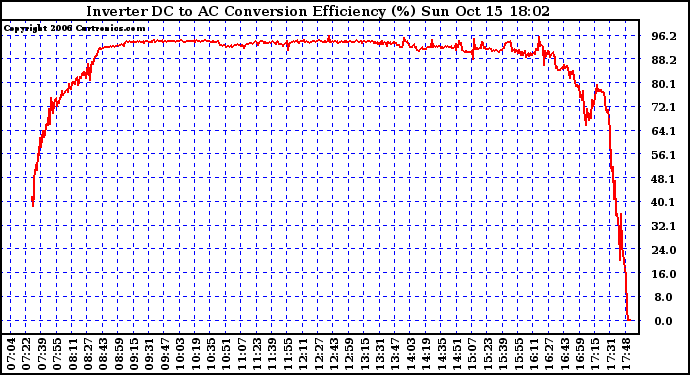Click the 10:51 time axis label
The height and width of the screenshot is (375, 690).
[226, 354]
